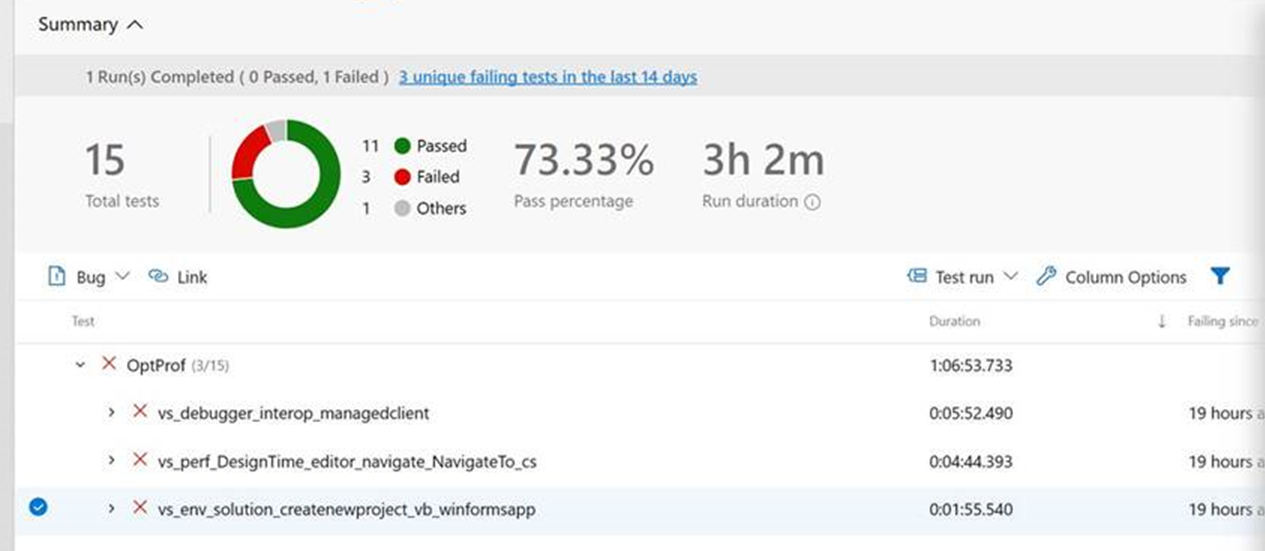
Task: Click the Link button label
Action: pos(192,278)
